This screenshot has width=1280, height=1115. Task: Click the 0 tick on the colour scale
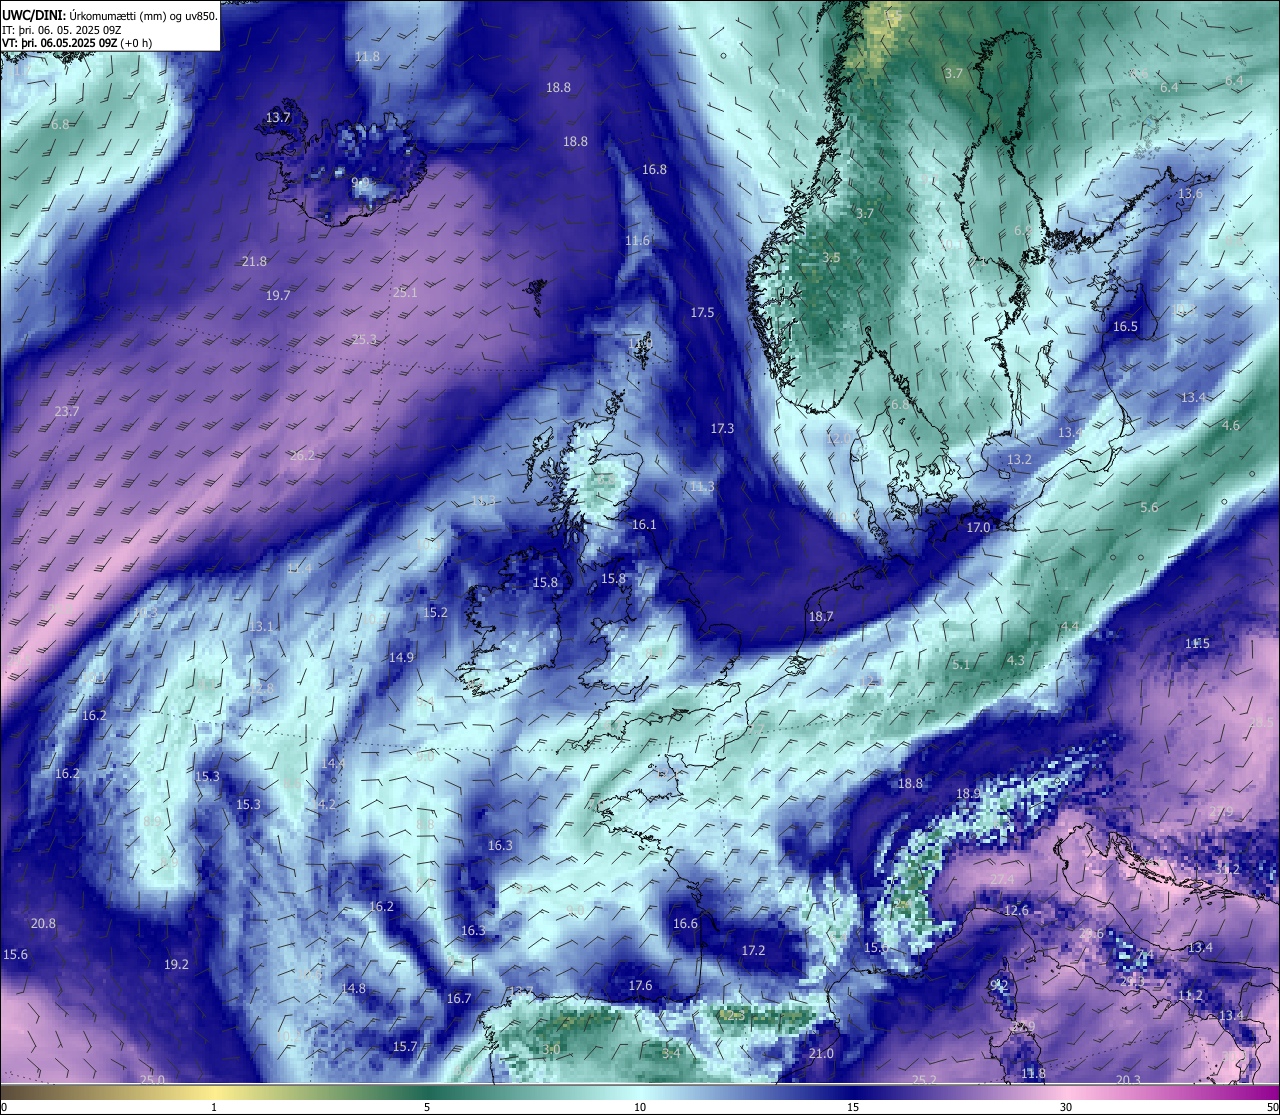pyautogui.click(x=4, y=1107)
